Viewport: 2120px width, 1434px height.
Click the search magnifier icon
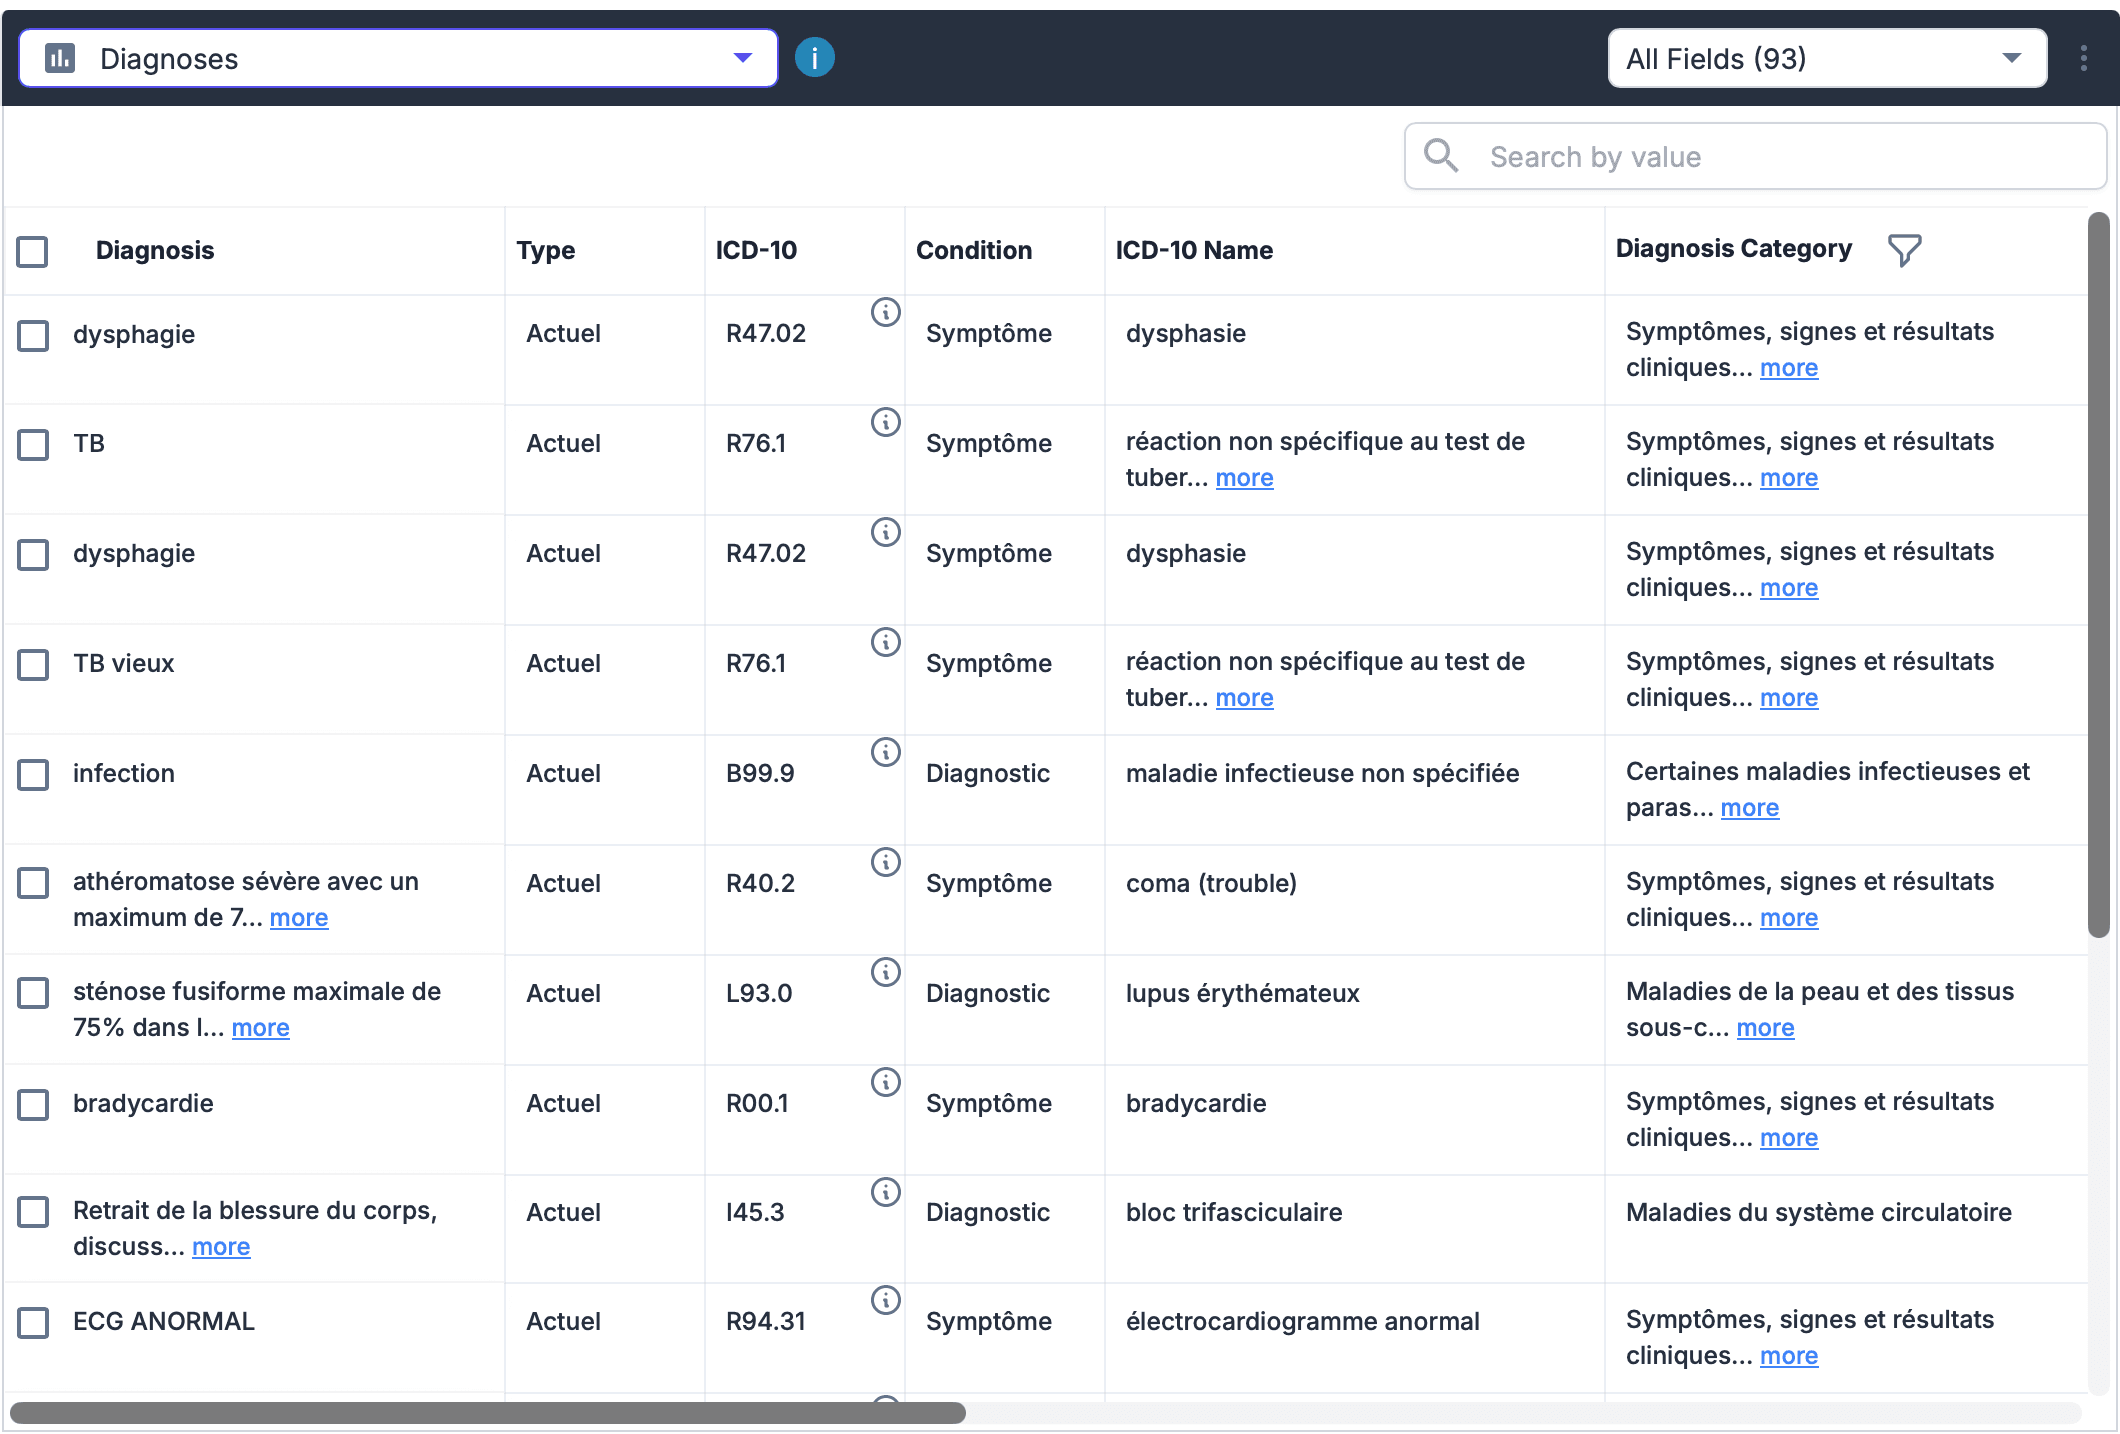tap(1442, 156)
